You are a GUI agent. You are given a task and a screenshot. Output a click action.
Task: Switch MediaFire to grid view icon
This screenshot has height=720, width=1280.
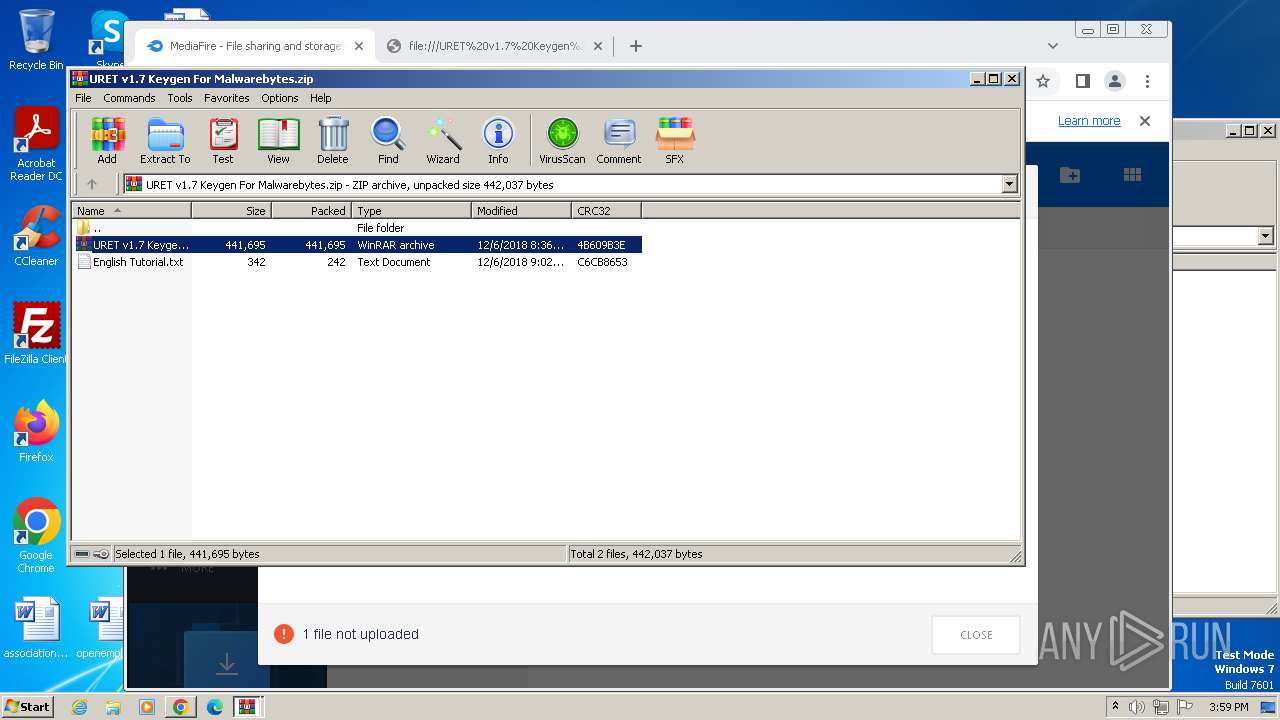1132,175
